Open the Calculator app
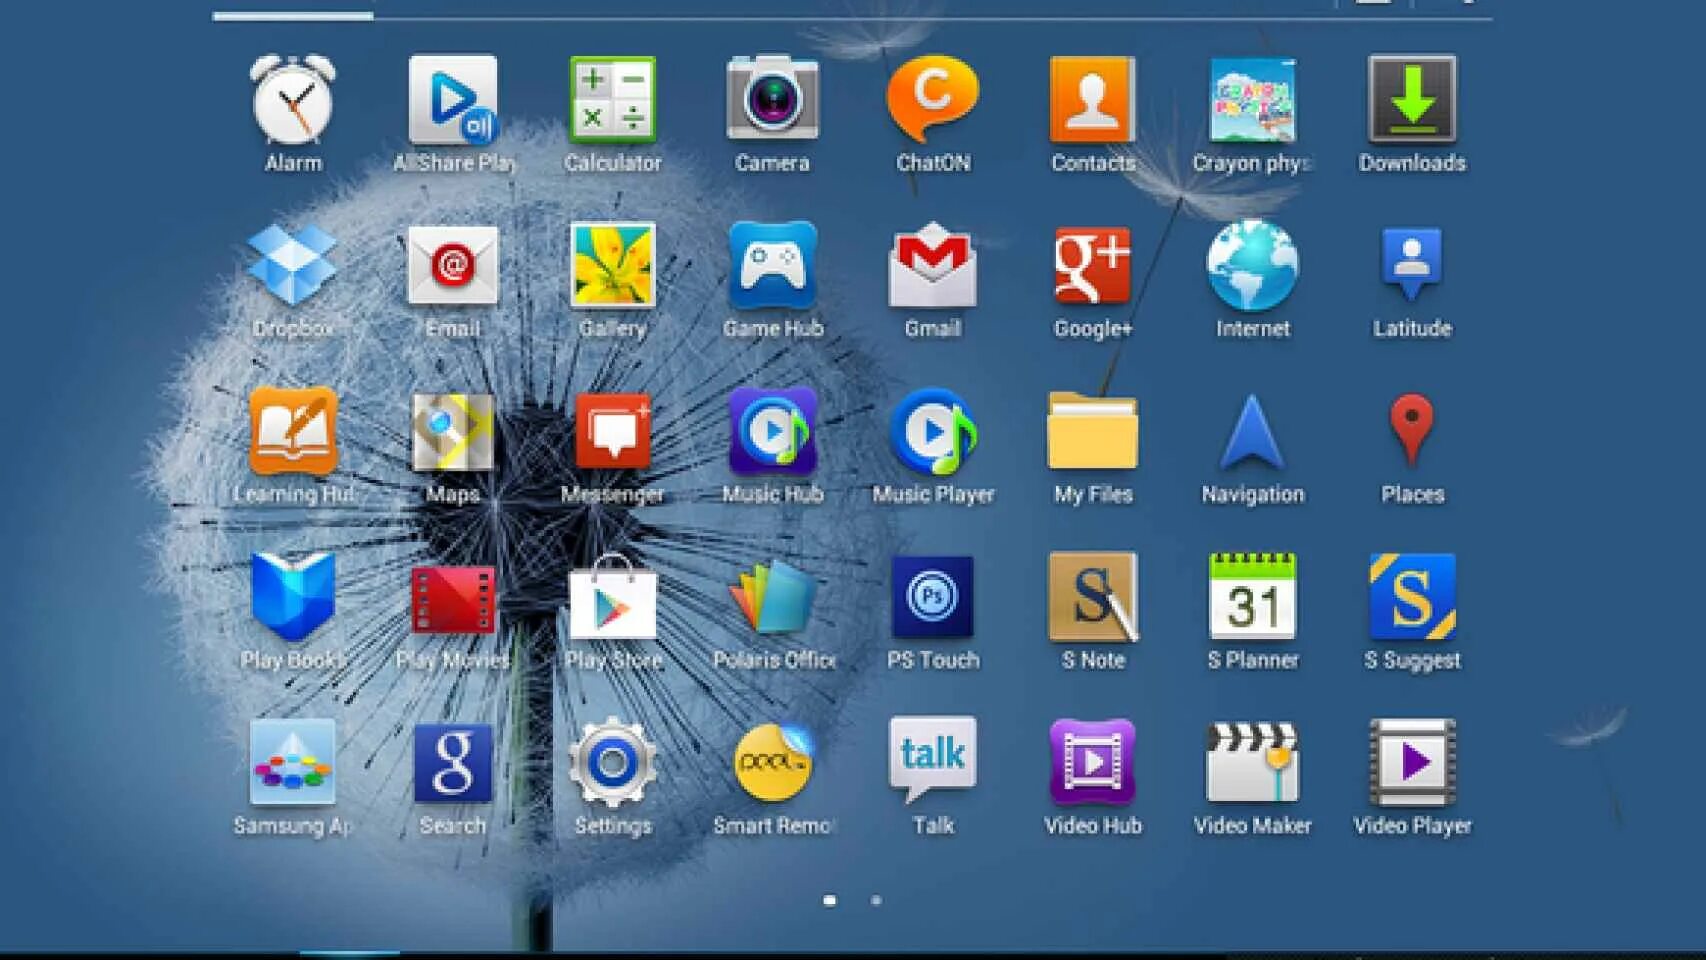The width and height of the screenshot is (1706, 960). [613, 101]
